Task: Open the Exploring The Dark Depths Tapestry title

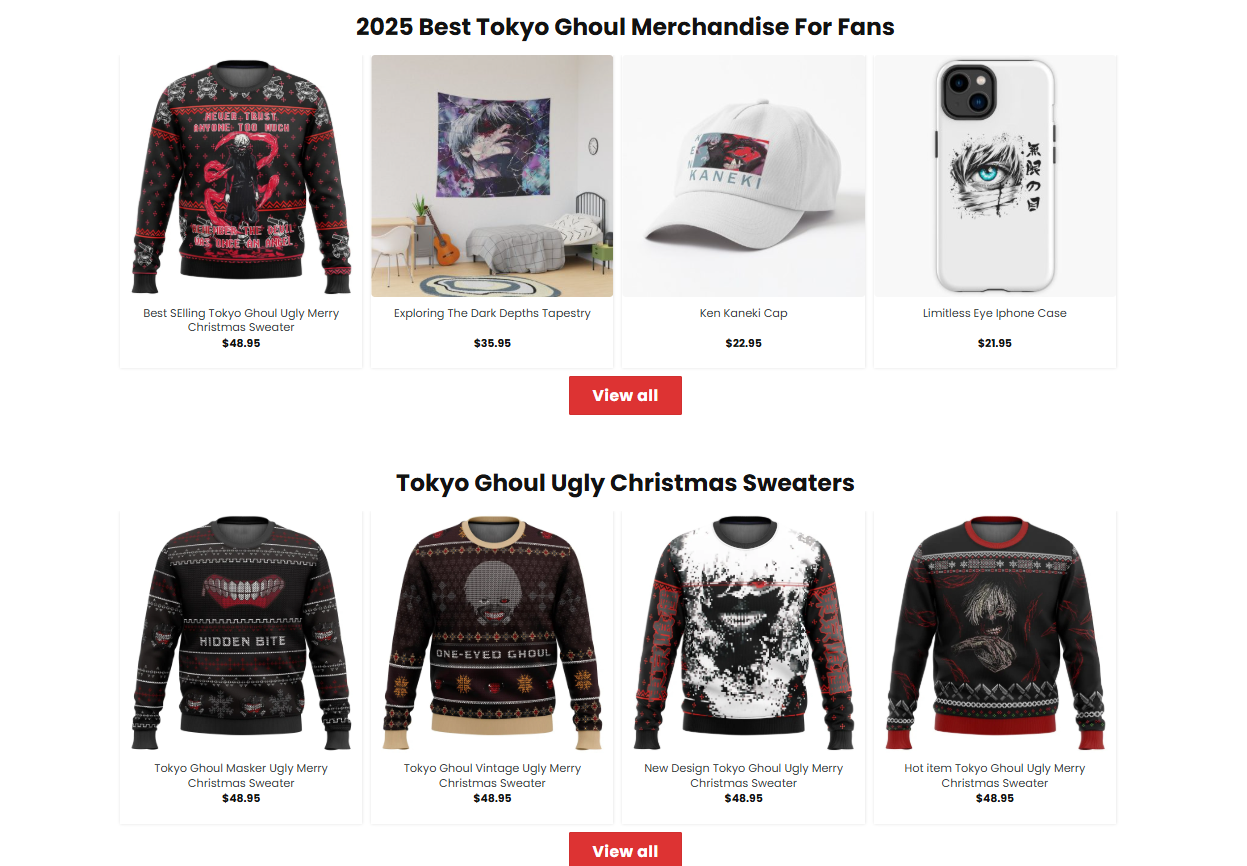Action: point(492,313)
